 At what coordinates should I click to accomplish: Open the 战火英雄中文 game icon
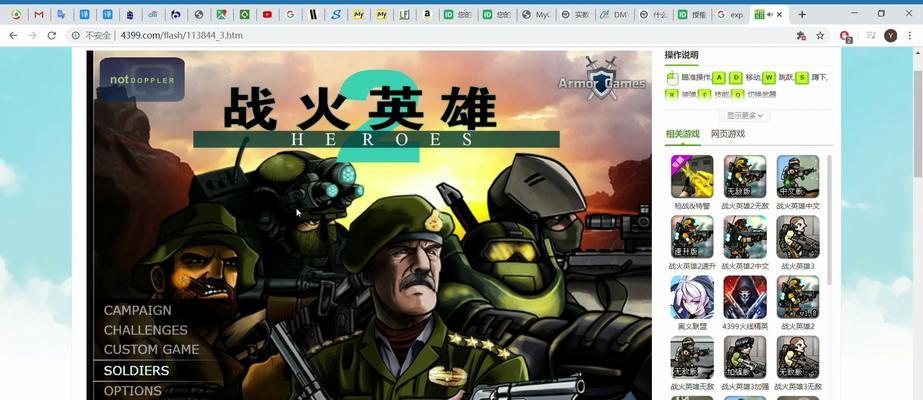[798, 176]
